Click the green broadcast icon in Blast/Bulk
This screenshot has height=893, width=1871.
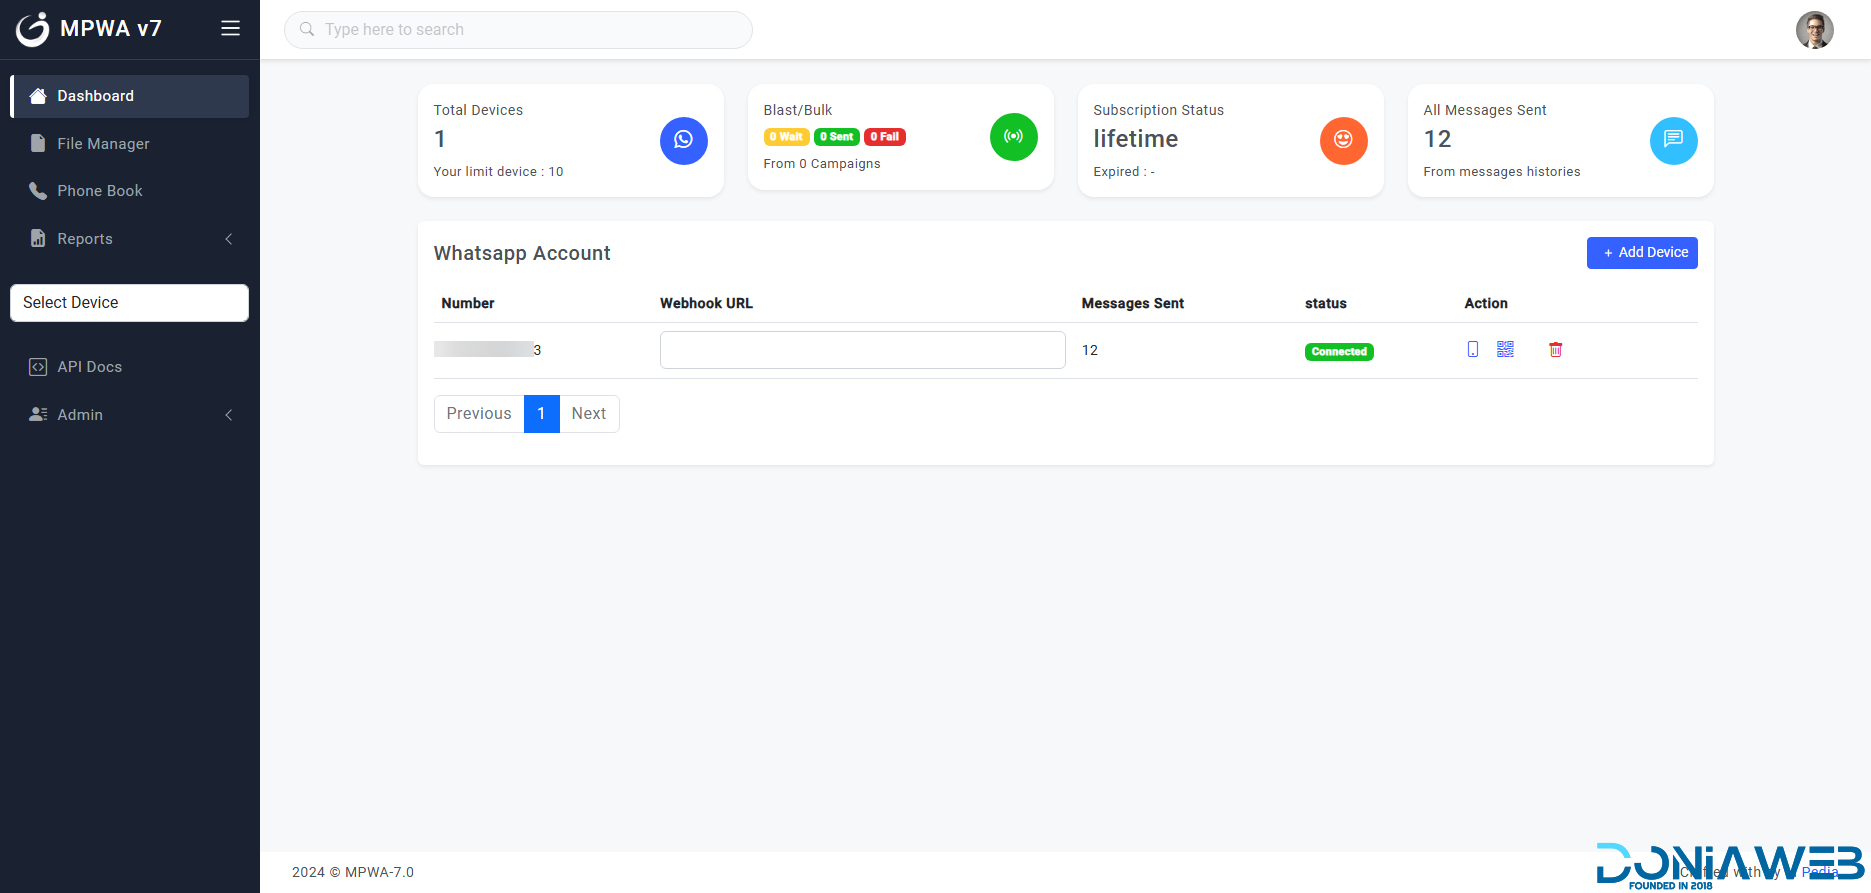[1014, 136]
